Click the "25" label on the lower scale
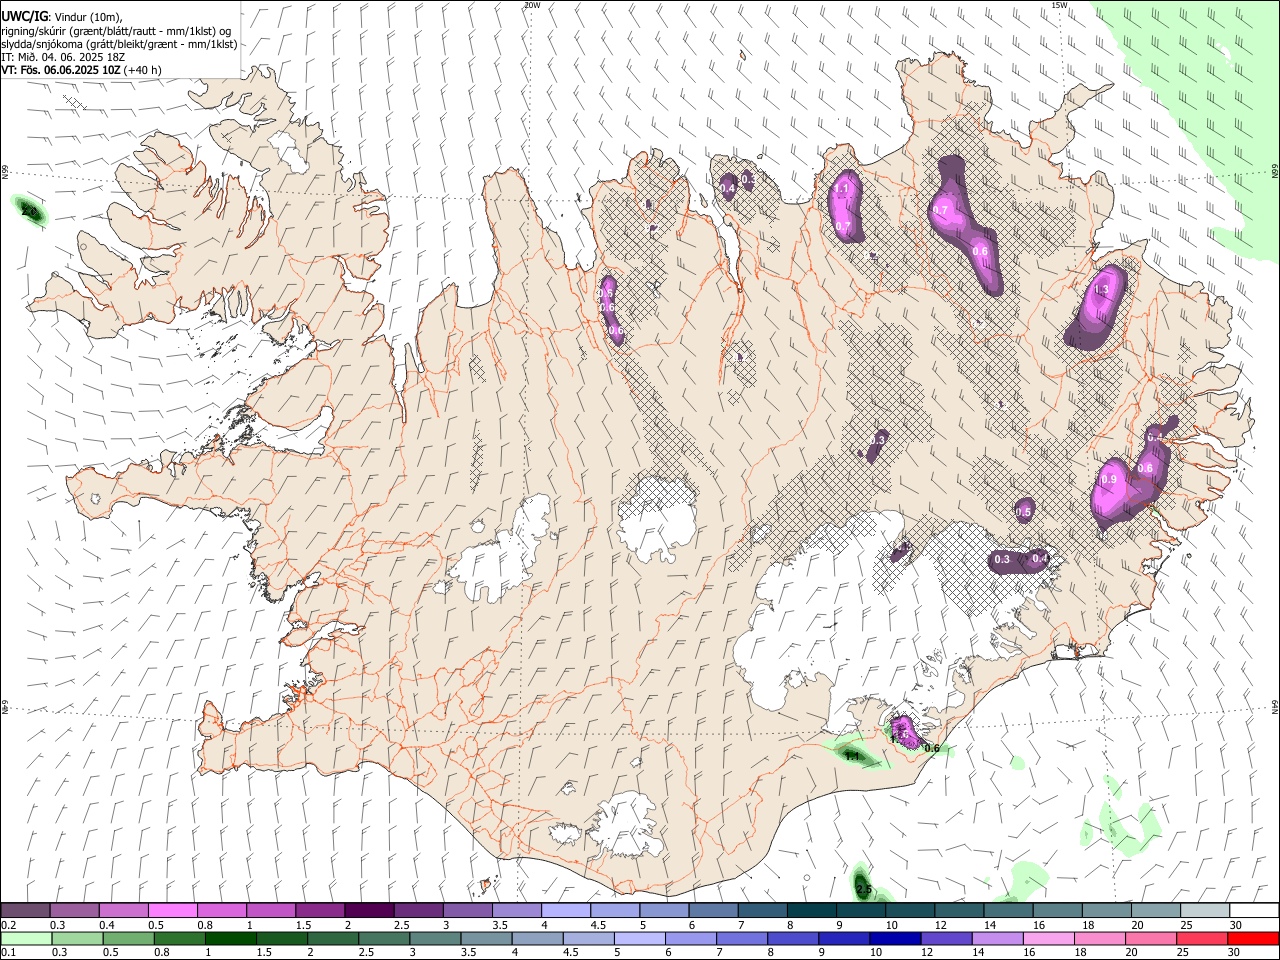Image resolution: width=1280 pixels, height=960 pixels. point(1182,953)
